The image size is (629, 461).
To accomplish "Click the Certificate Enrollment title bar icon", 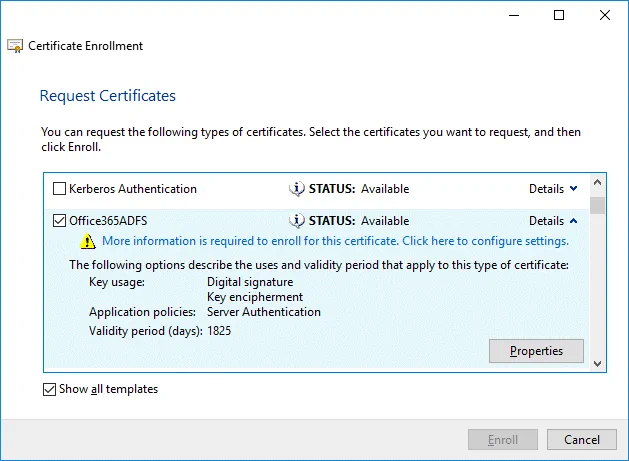I will [16, 46].
